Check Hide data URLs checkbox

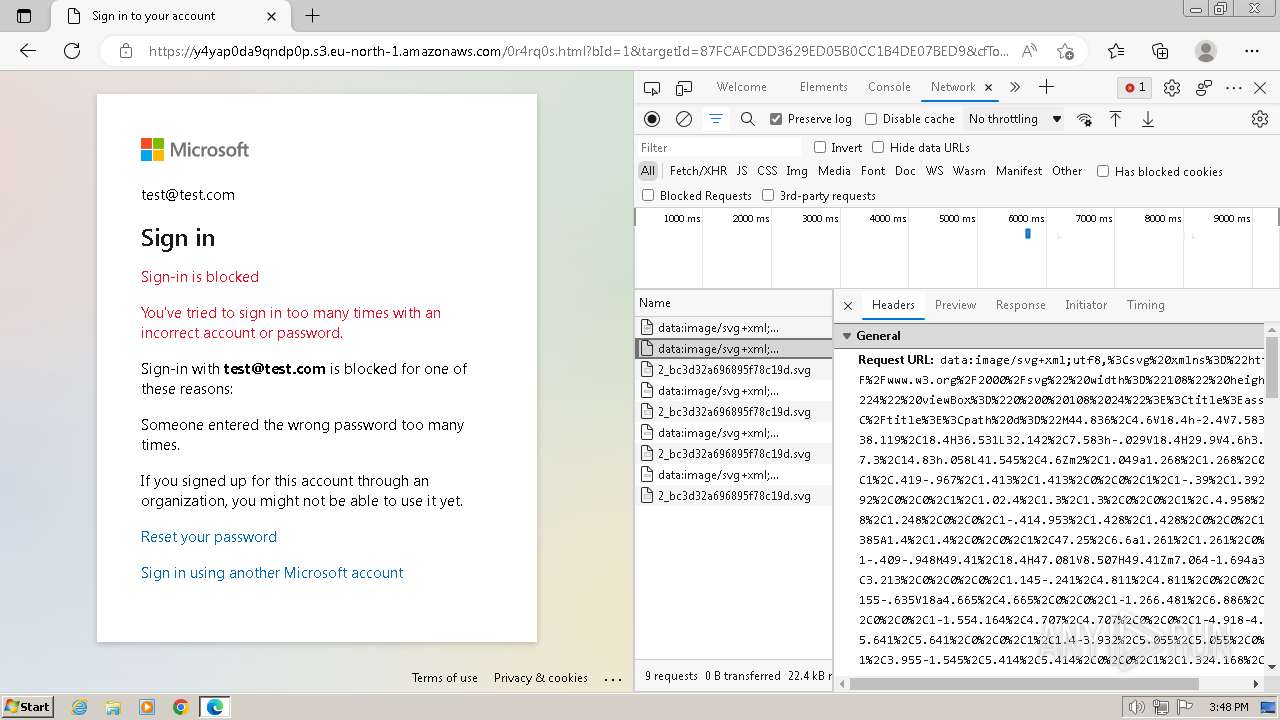point(878,147)
